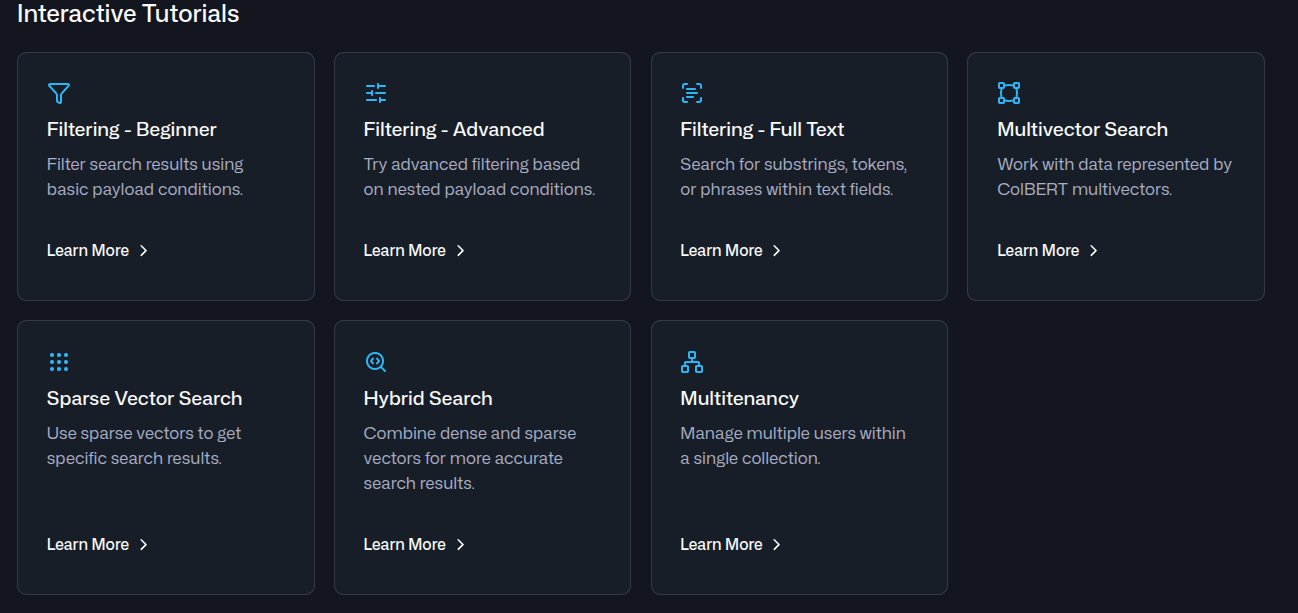Click the Multitenancy card heading
This screenshot has height=613, width=1298.
[739, 398]
